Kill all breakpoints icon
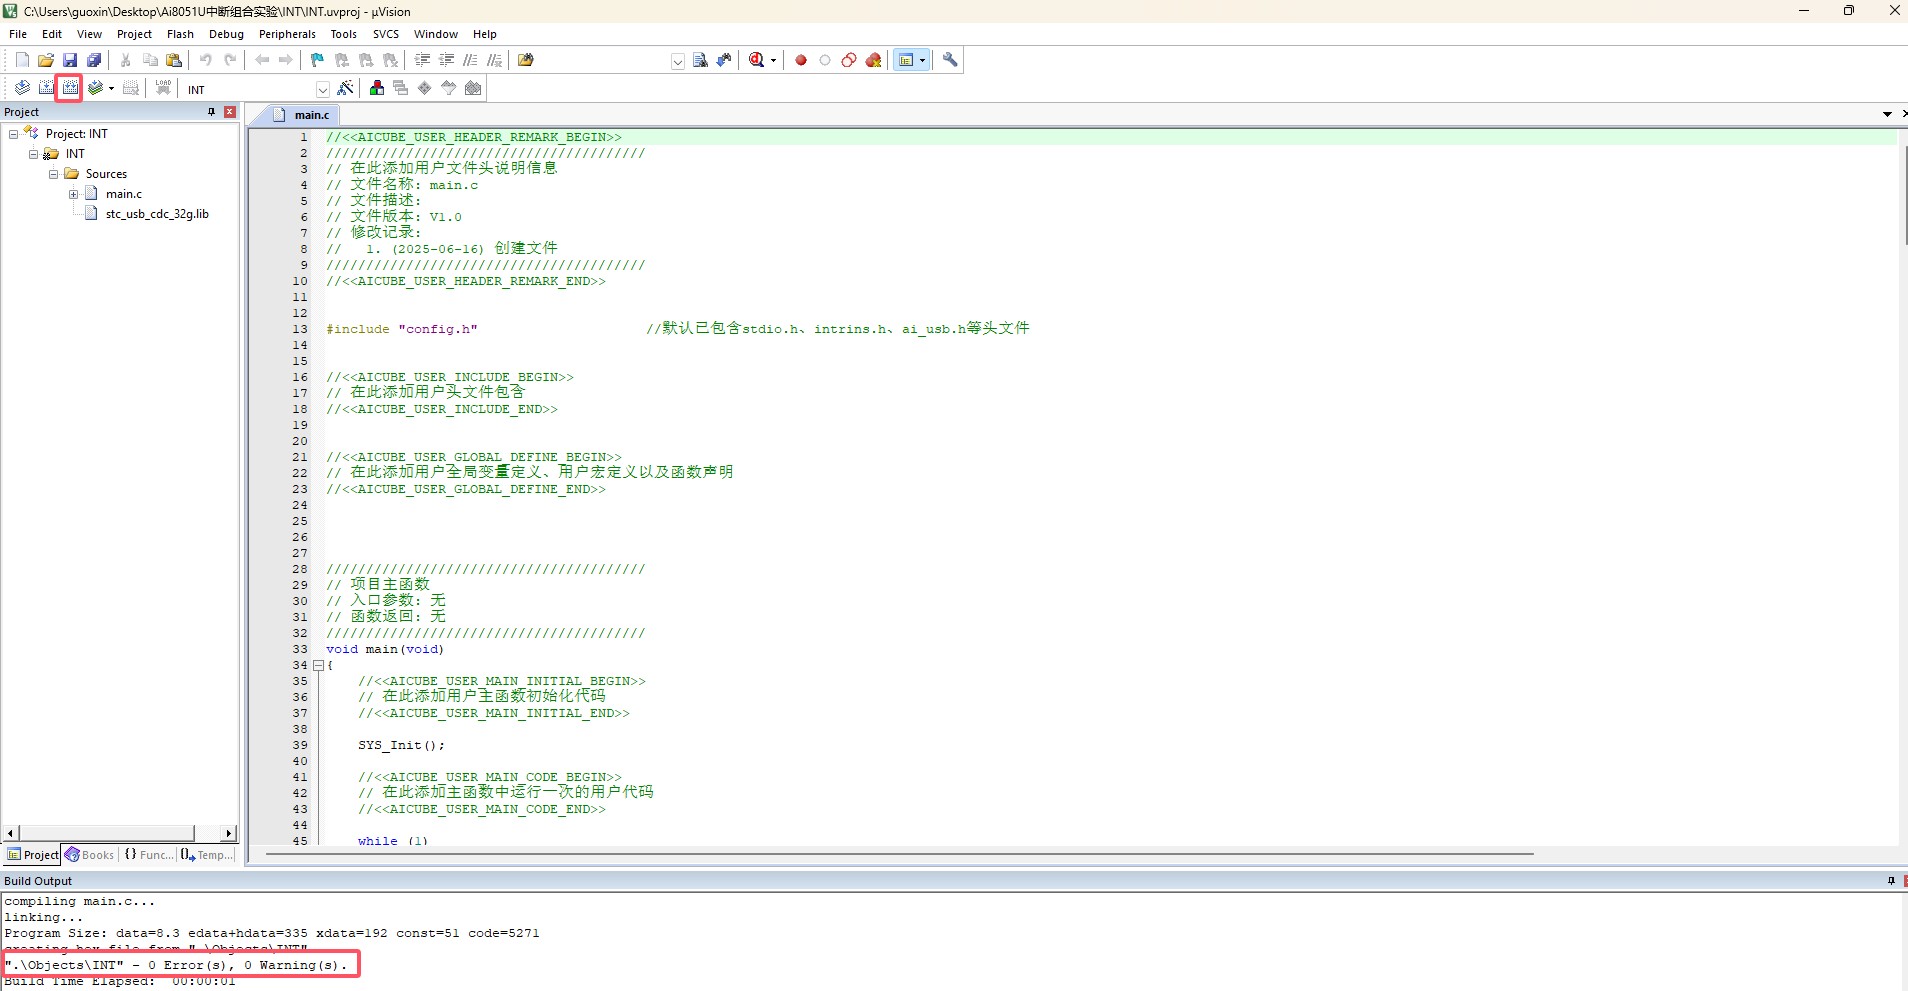Image resolution: width=1908 pixels, height=991 pixels. 873,60
